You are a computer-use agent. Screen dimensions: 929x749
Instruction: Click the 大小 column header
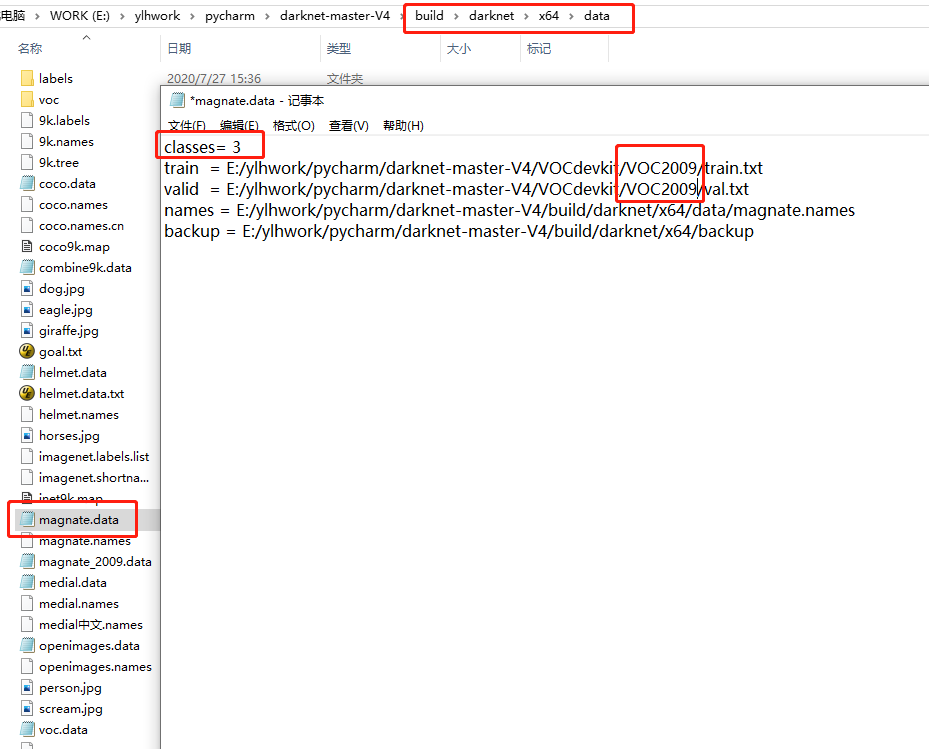[458, 48]
